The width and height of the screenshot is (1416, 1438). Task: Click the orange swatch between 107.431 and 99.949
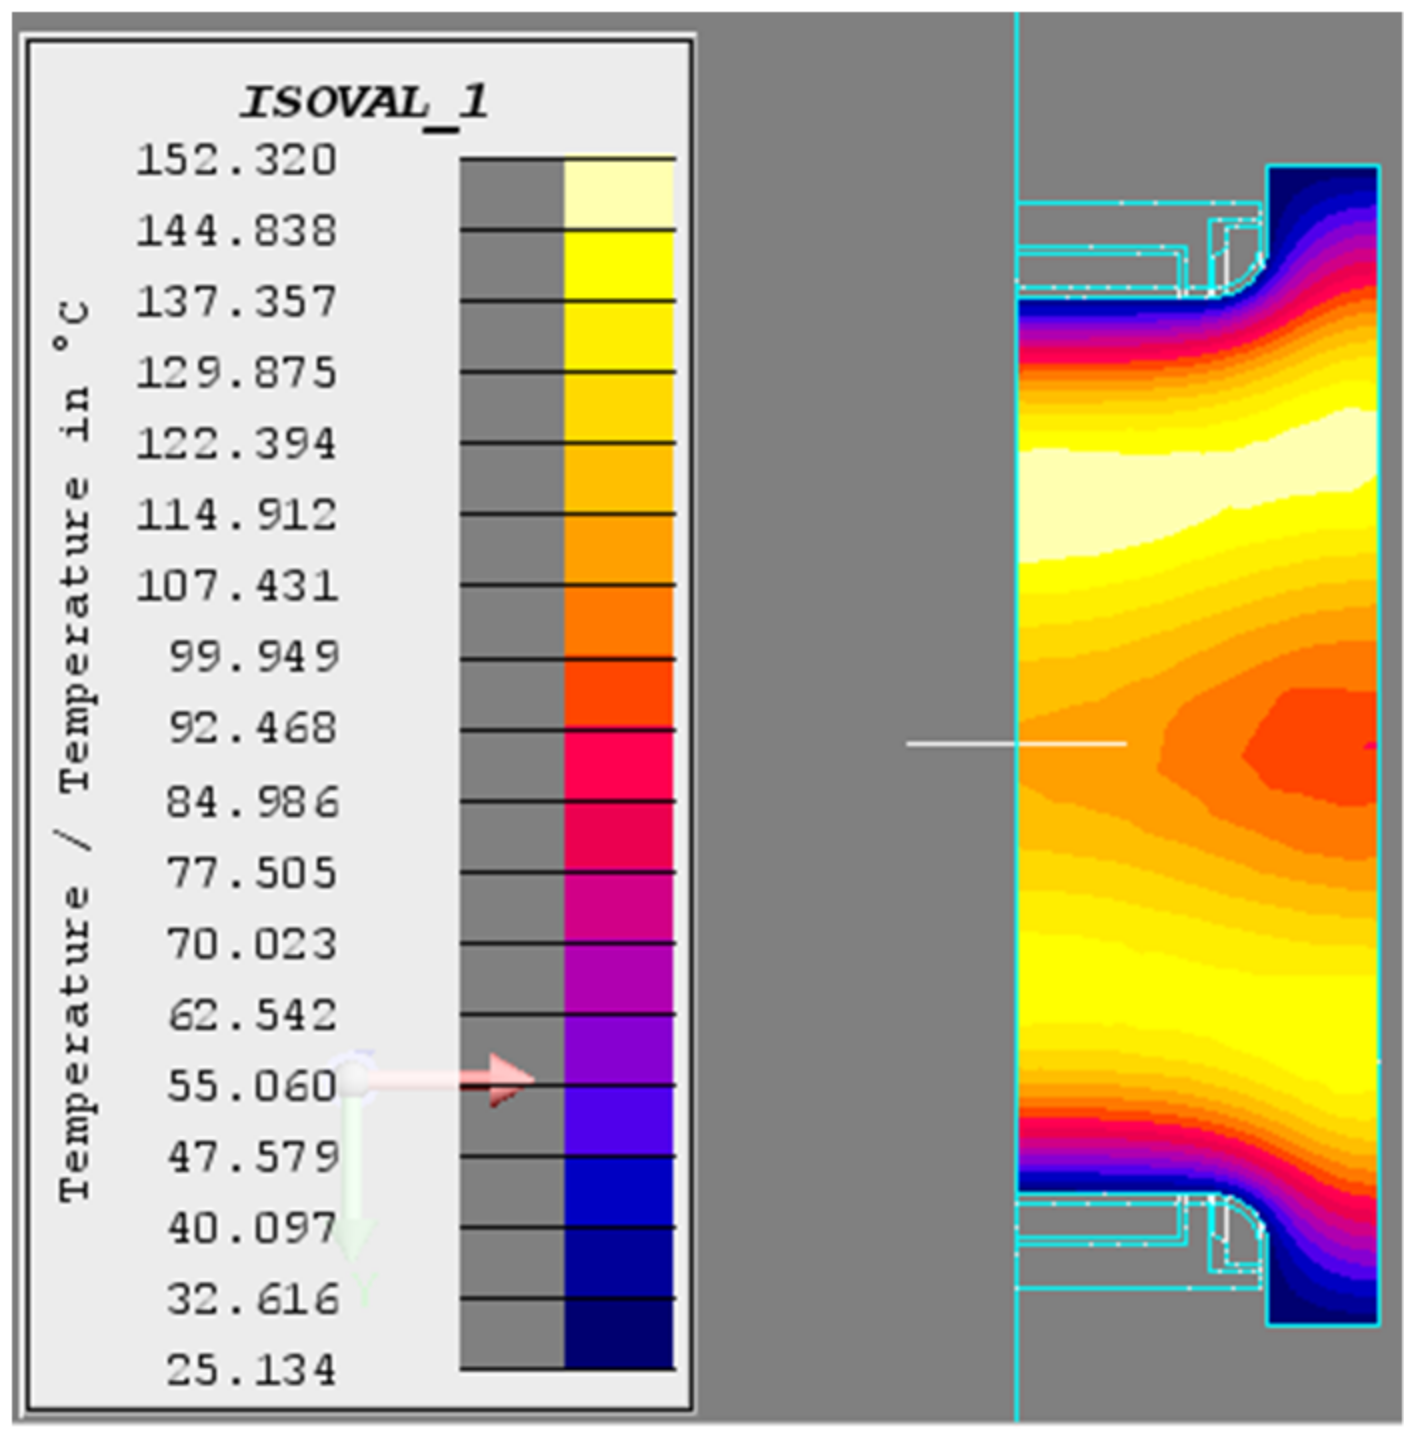[619, 621]
